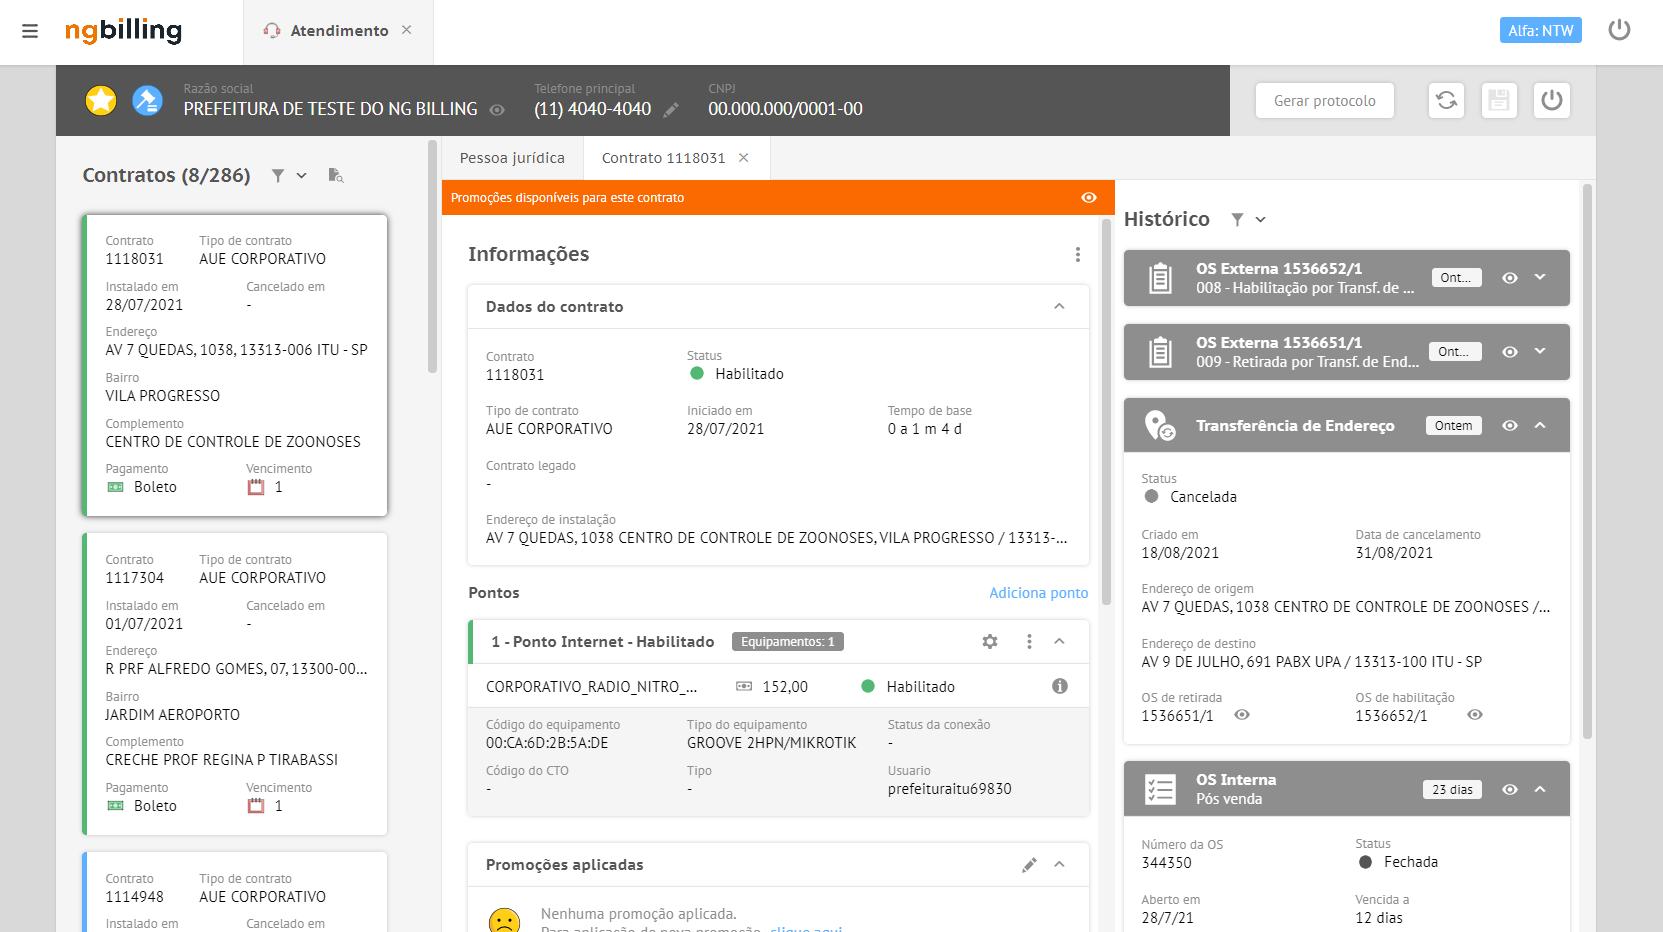
Task: Edit Promoções aplicadas using the pencil icon
Action: pyautogui.click(x=1030, y=864)
